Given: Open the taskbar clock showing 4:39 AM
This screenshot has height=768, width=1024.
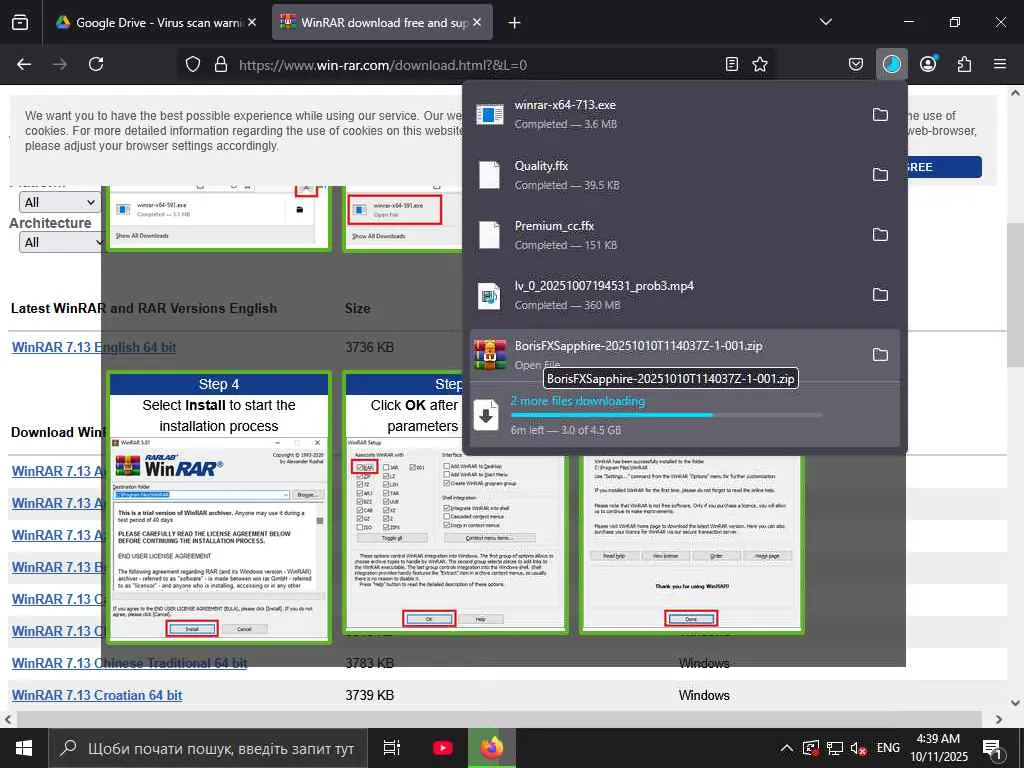Looking at the screenshot, I should [x=938, y=748].
